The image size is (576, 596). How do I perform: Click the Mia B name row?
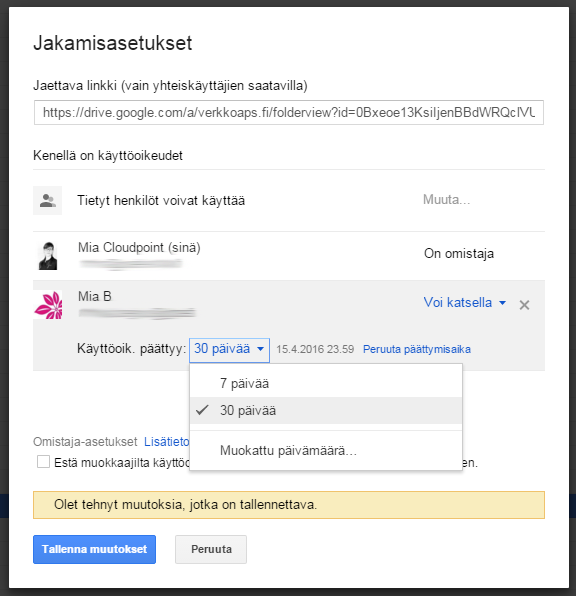coord(289,305)
